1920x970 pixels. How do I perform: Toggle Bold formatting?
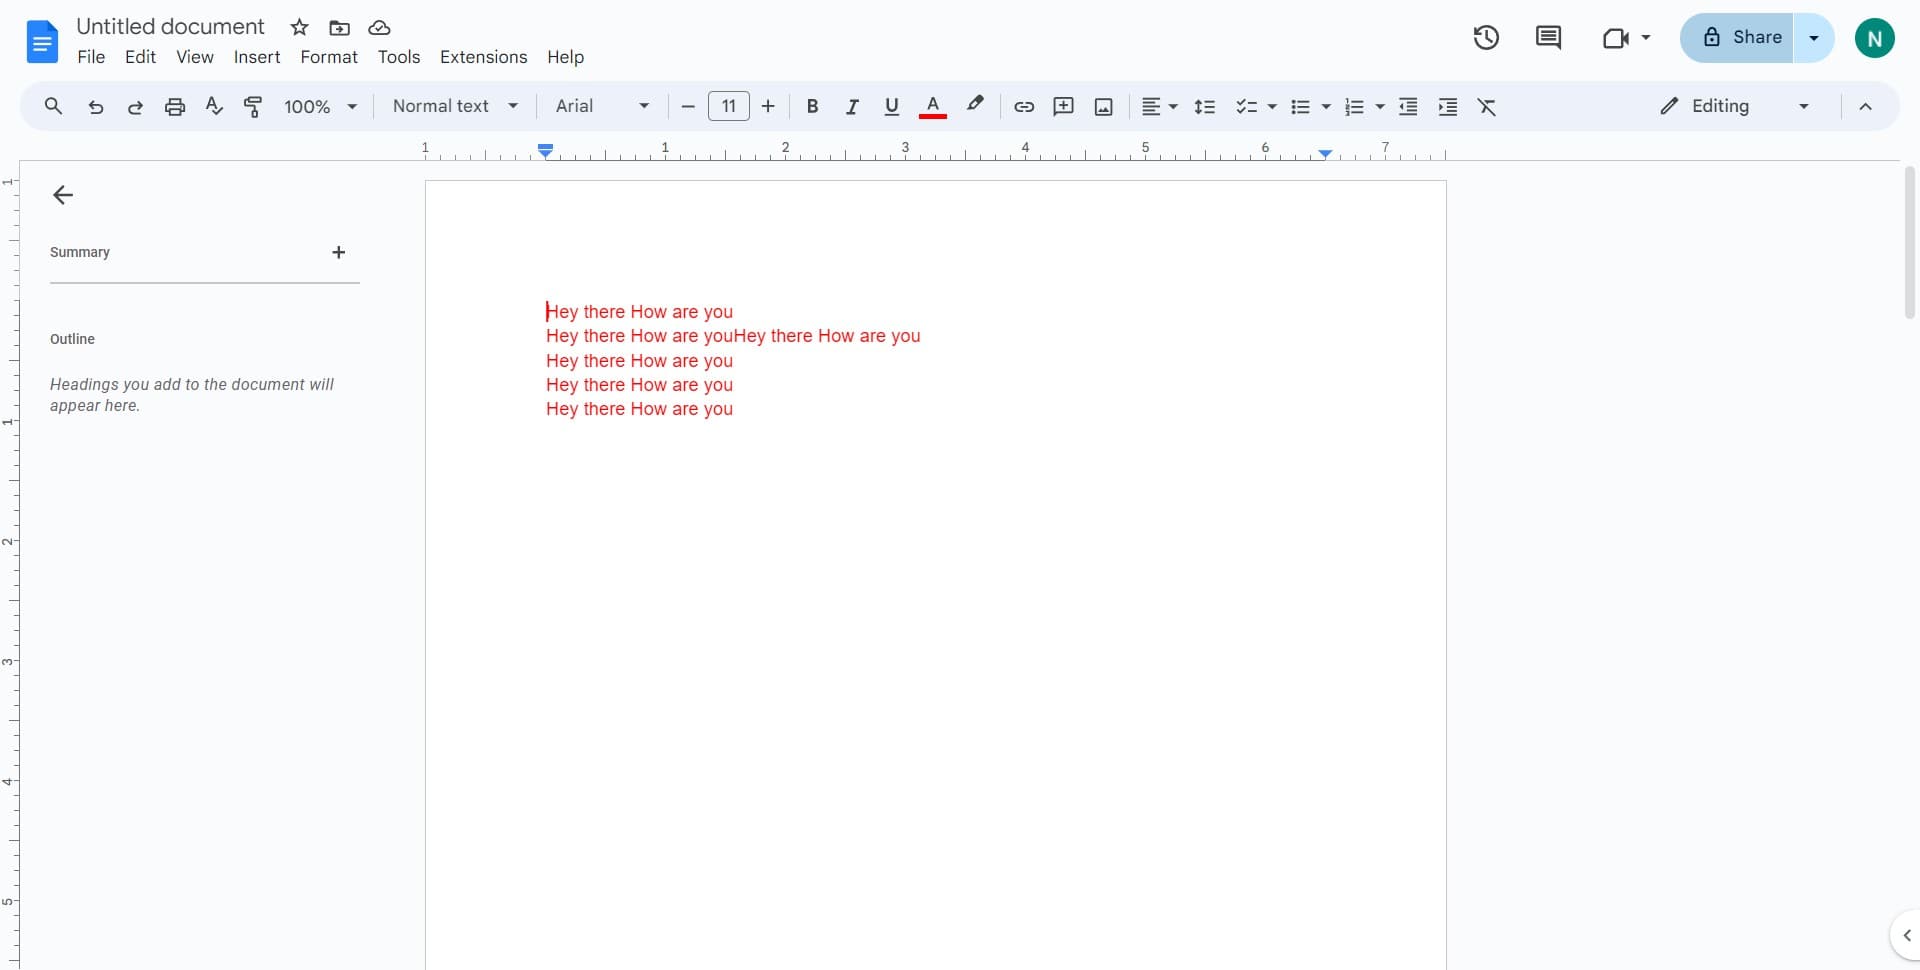[x=813, y=107]
